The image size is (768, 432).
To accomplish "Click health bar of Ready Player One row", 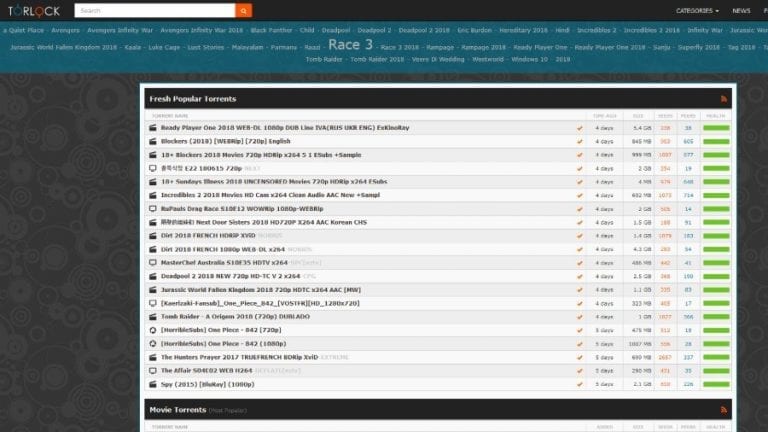I will pos(716,128).
